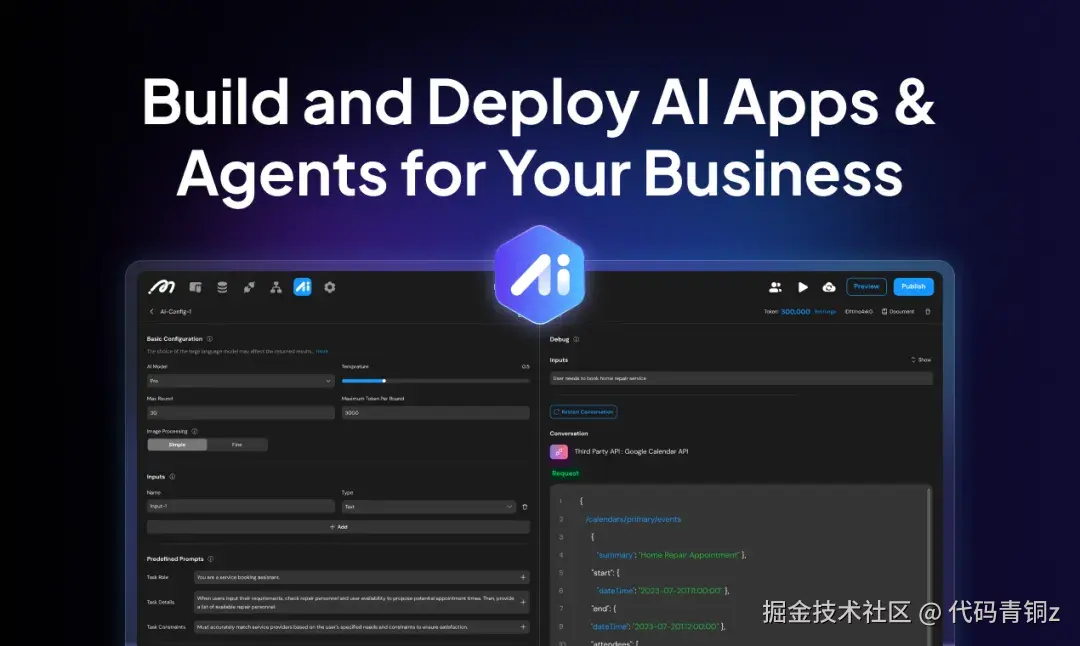Click the trash icon beside Document
1080x646 pixels.
point(928,311)
